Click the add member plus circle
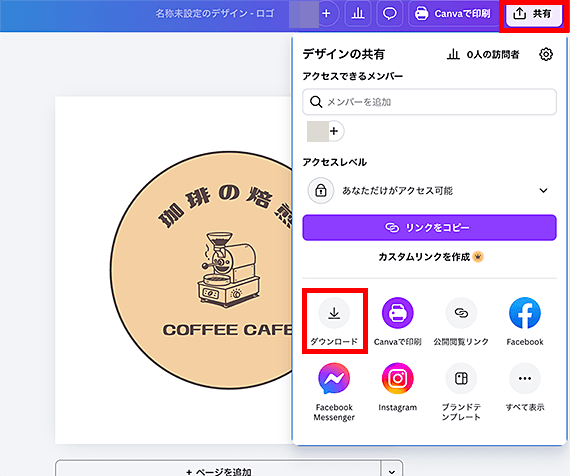Image resolution: width=570 pixels, height=476 pixels. pos(334,131)
